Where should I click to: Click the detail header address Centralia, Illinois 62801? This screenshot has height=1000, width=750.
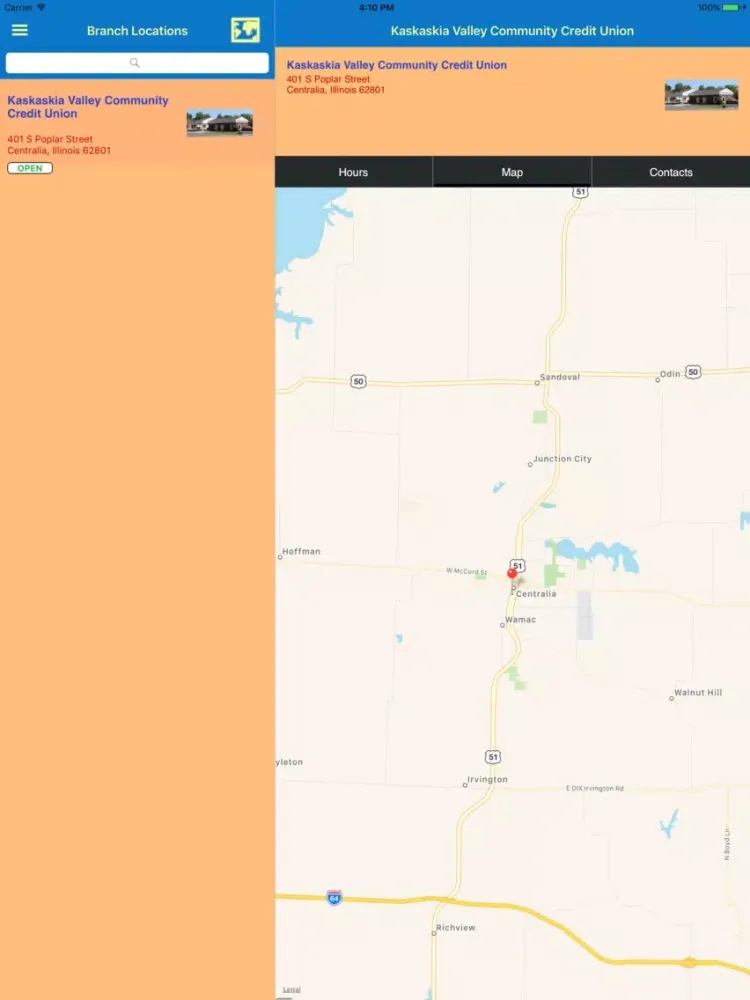(335, 90)
